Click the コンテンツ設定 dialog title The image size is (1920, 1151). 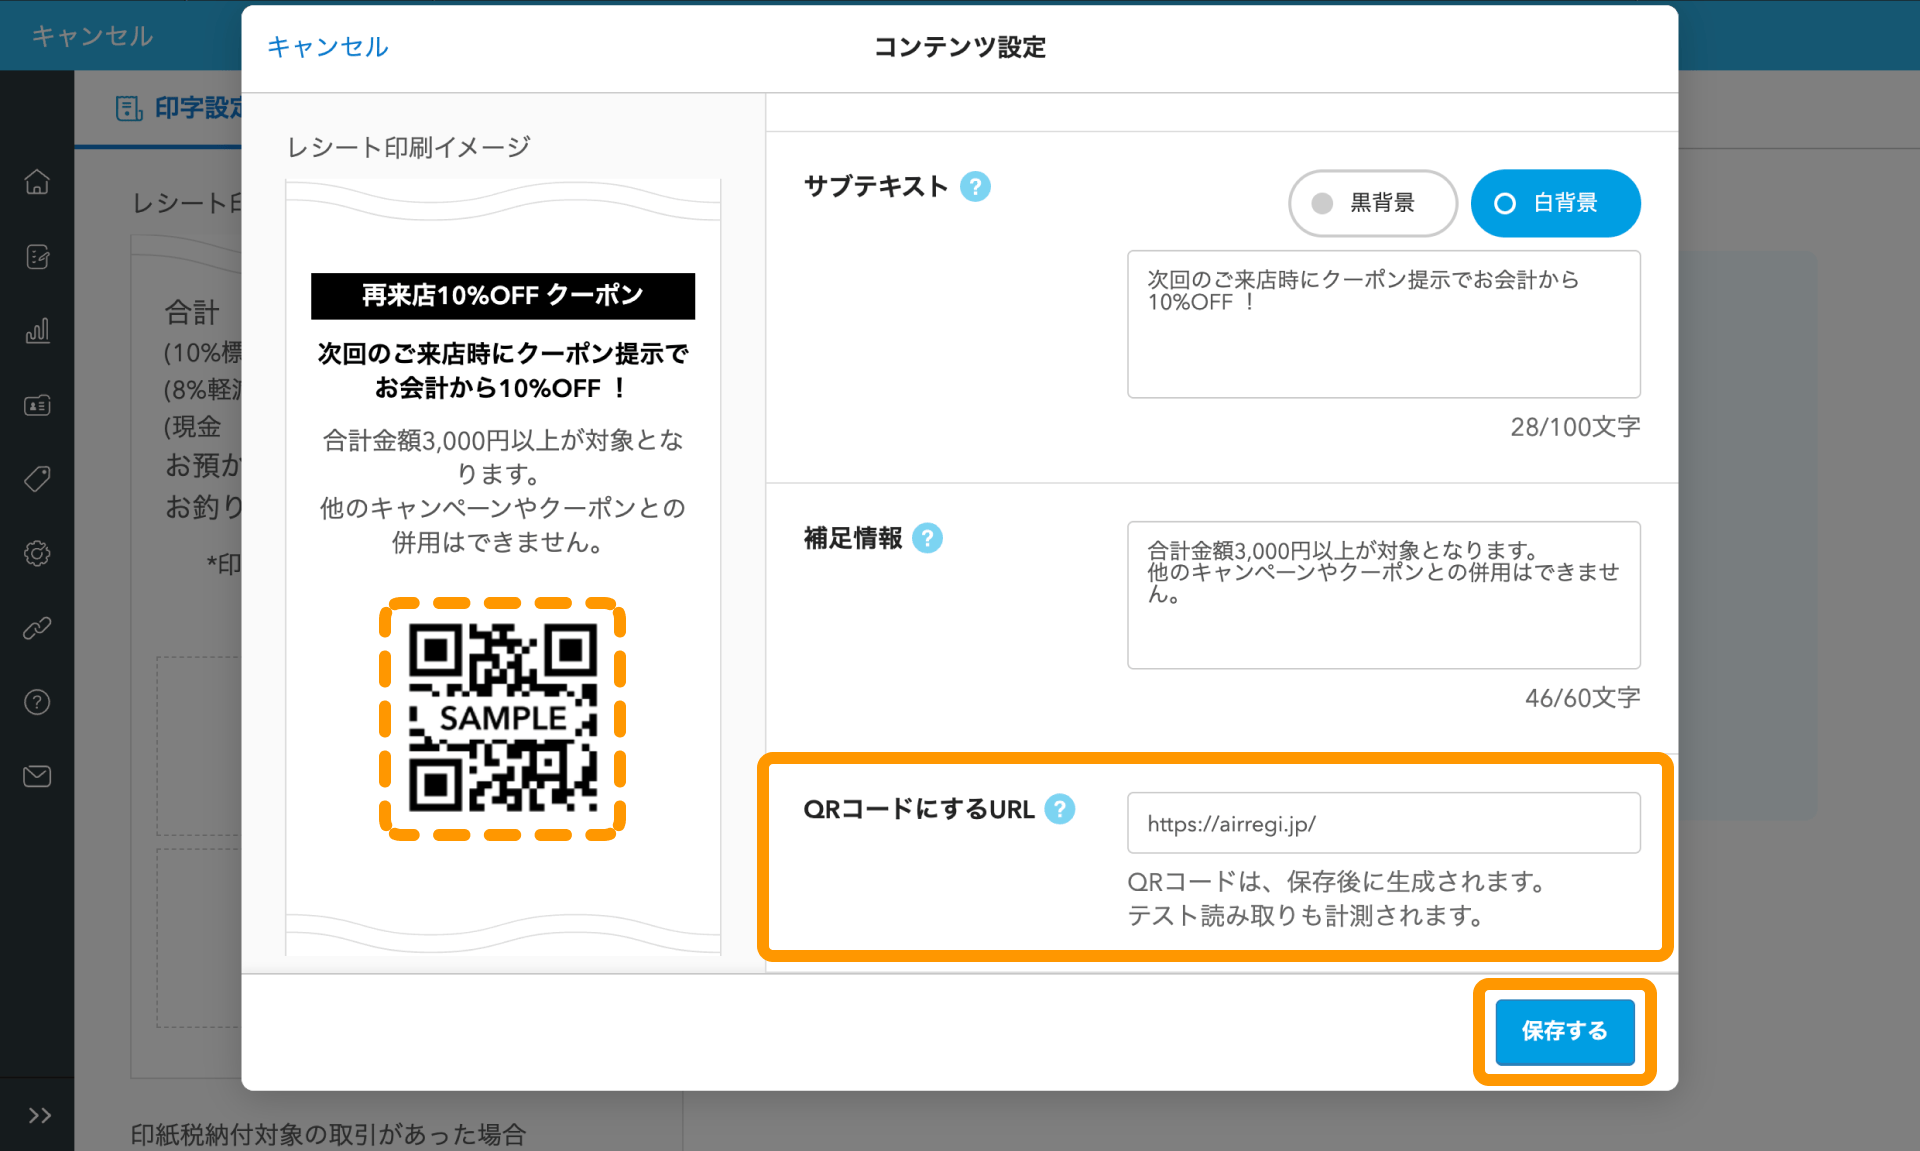pyautogui.click(x=960, y=47)
